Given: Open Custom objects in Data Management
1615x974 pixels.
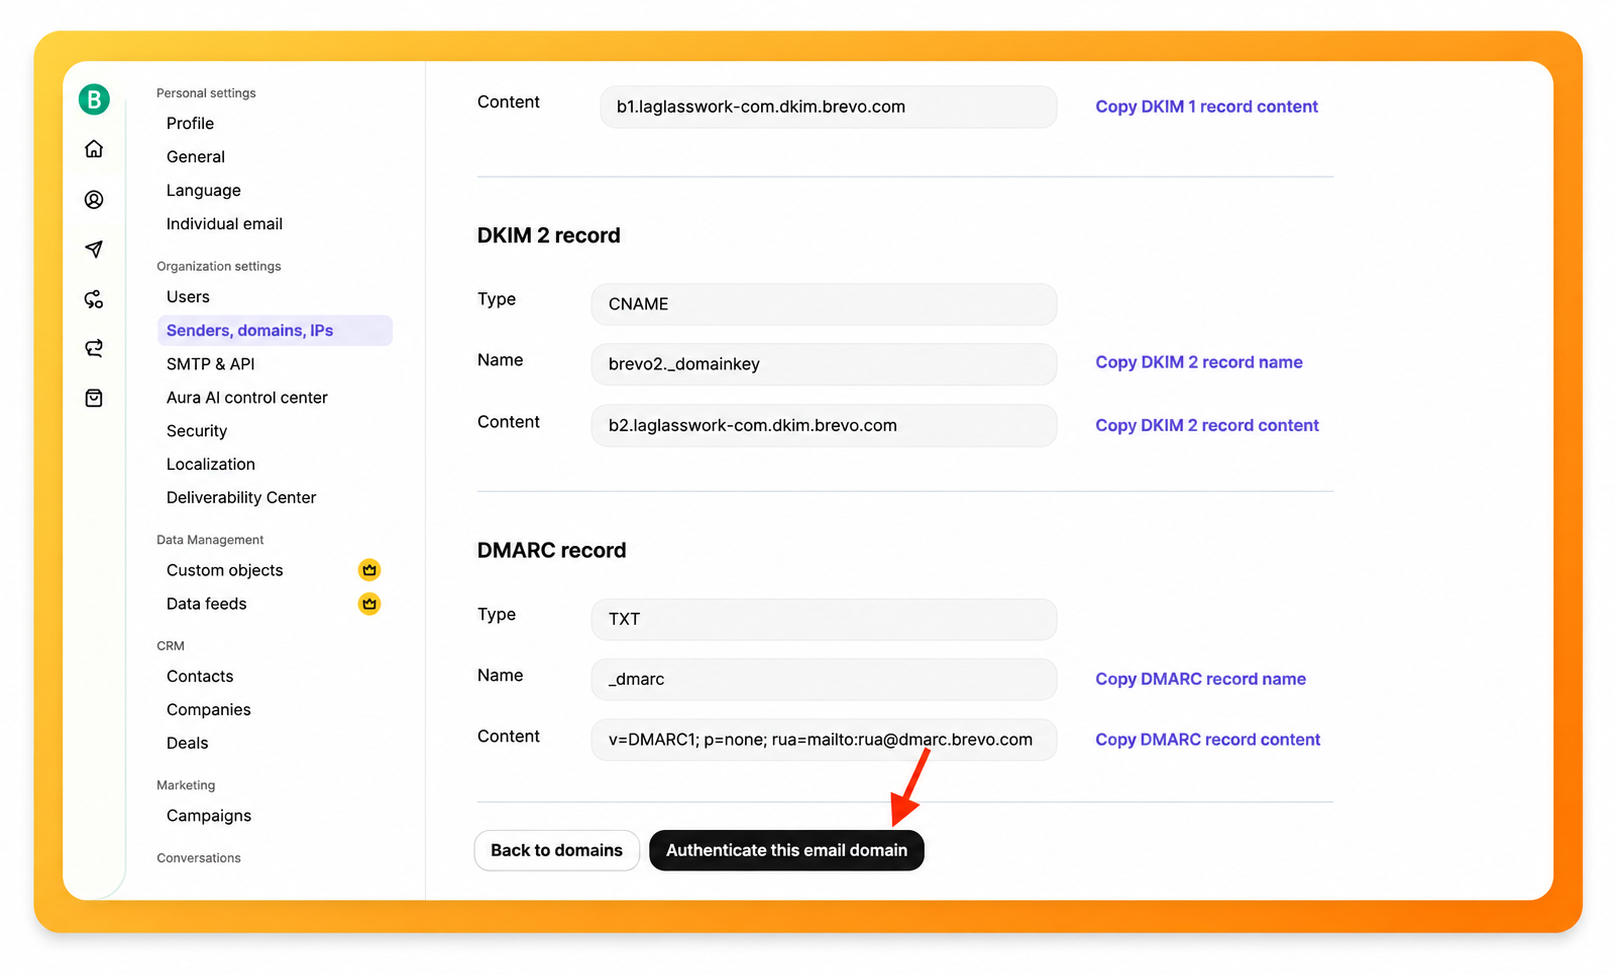Looking at the screenshot, I should pos(225,570).
